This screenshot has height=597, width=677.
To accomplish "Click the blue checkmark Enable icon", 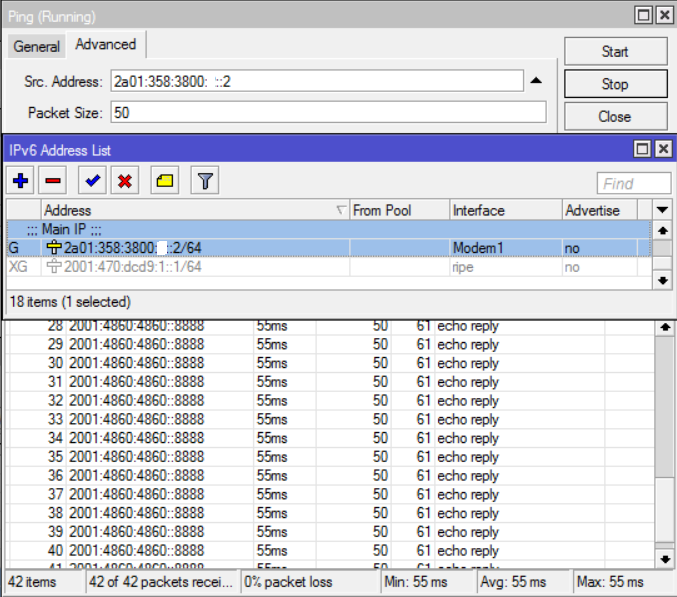I will (93, 181).
